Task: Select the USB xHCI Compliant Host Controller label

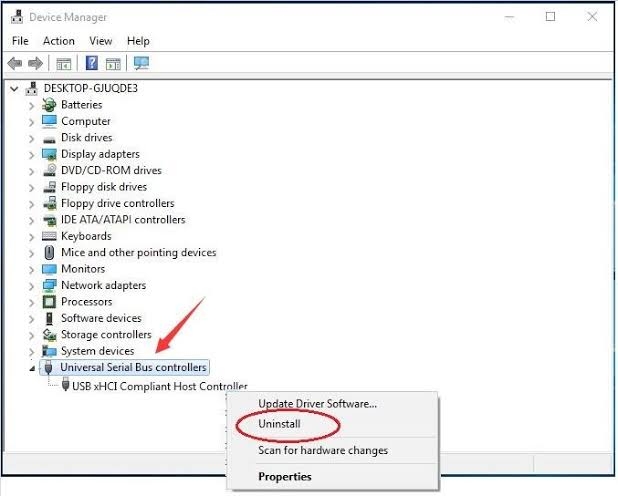Action: 160,386
